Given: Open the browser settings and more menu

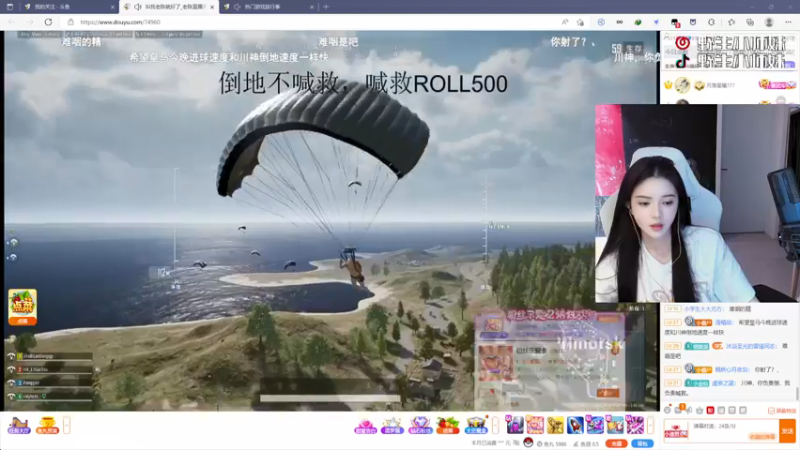Looking at the screenshot, I should (x=788, y=22).
